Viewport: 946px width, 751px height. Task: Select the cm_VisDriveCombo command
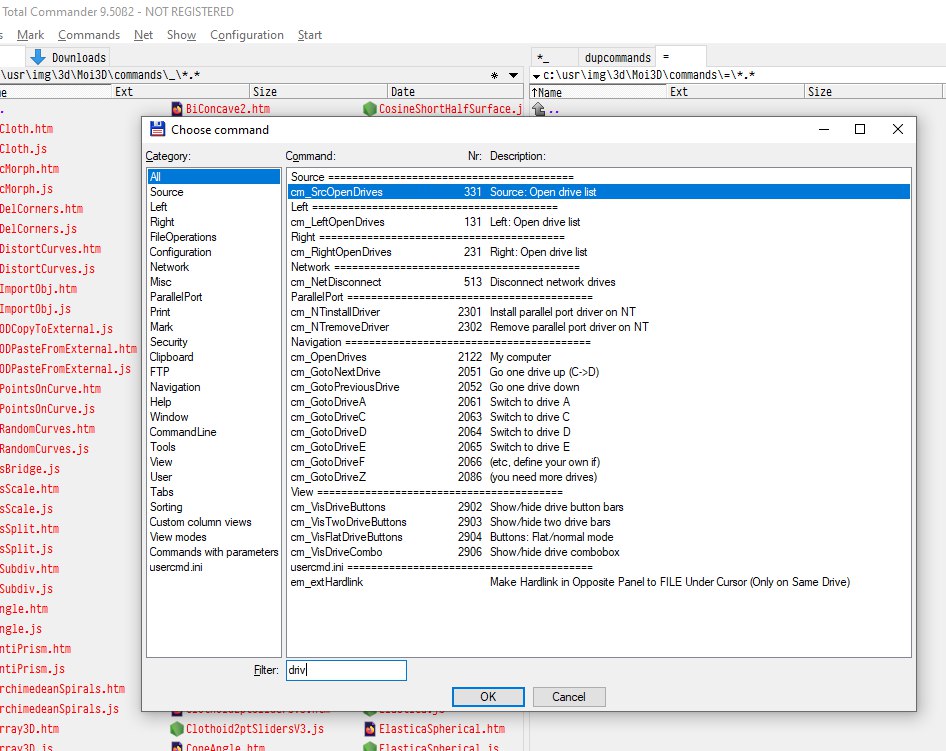598,552
